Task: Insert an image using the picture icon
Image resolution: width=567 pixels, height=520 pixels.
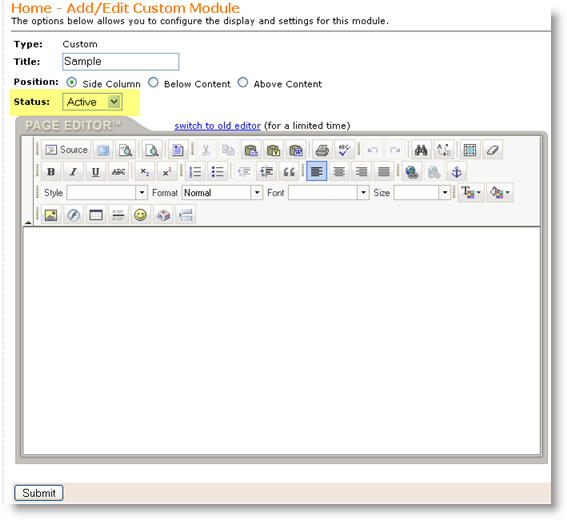Action: [51, 215]
